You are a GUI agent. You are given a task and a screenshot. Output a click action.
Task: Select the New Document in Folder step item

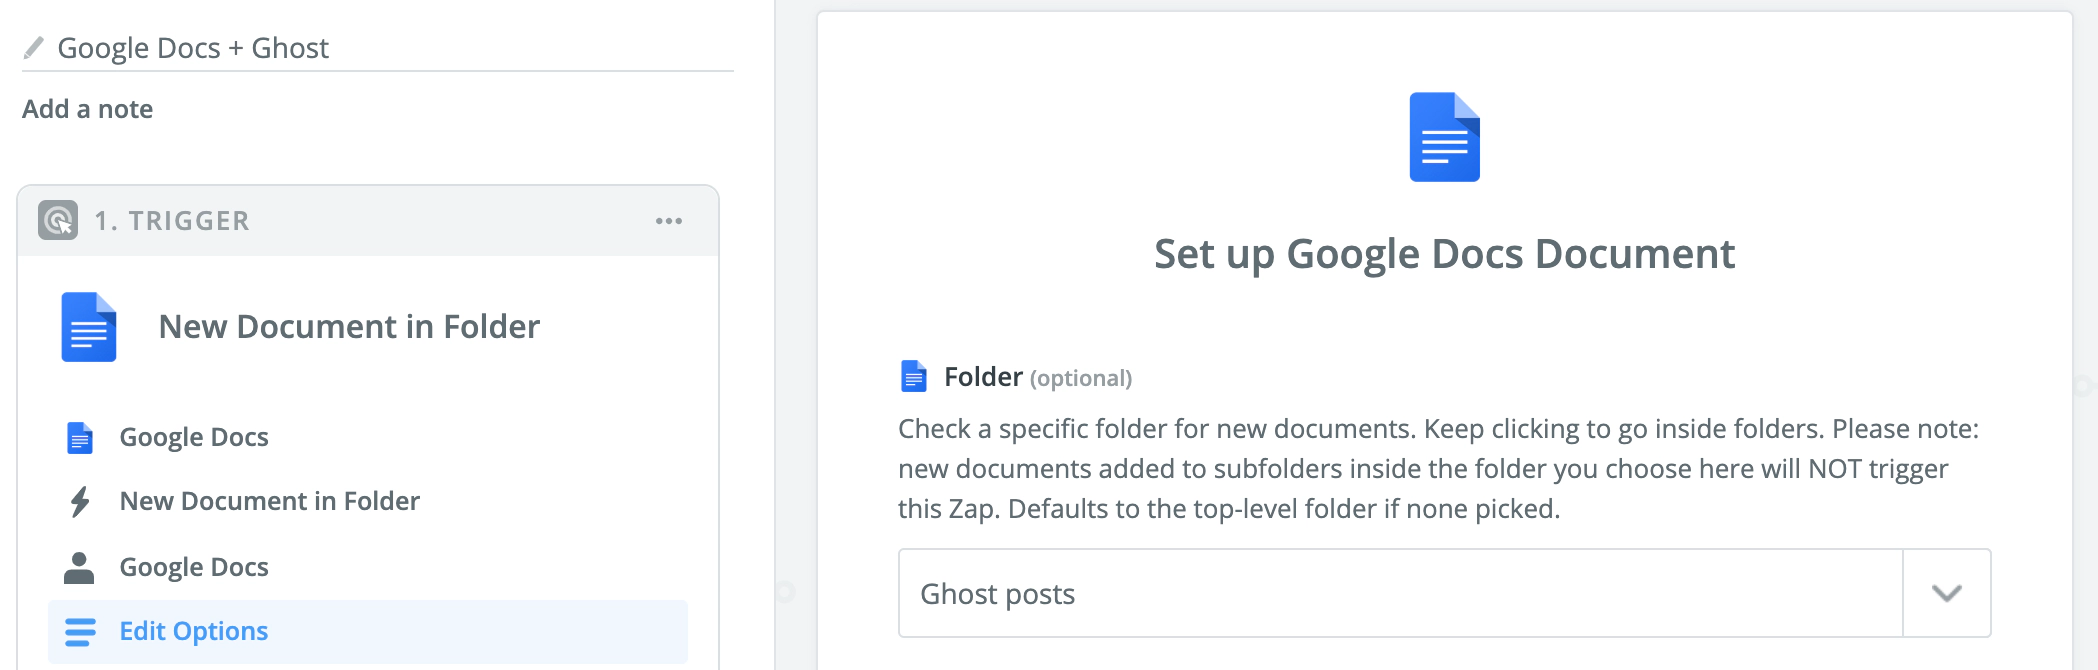(269, 501)
